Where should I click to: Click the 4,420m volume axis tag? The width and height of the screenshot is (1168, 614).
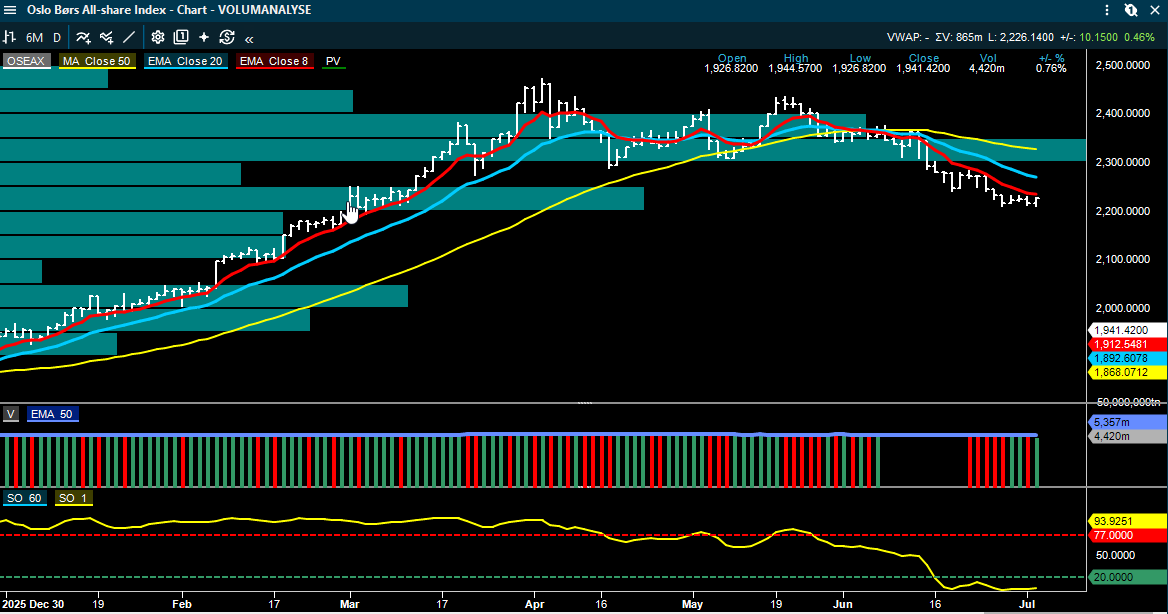pos(1125,436)
